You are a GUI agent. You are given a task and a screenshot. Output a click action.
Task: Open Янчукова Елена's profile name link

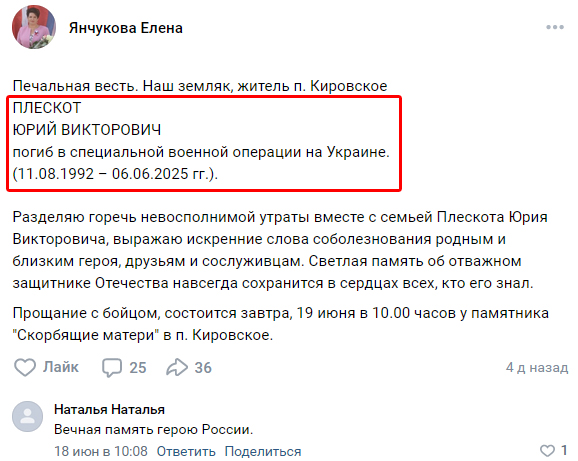126,28
